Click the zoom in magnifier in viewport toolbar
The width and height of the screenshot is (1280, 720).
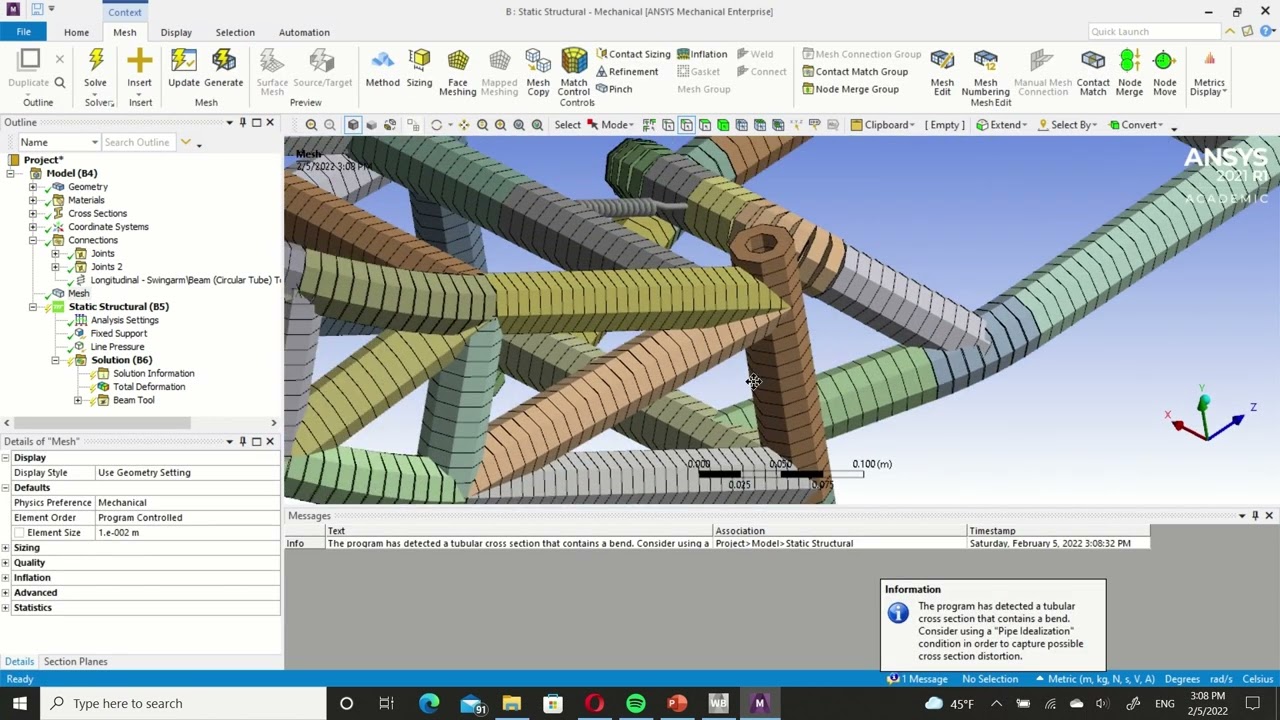500,125
